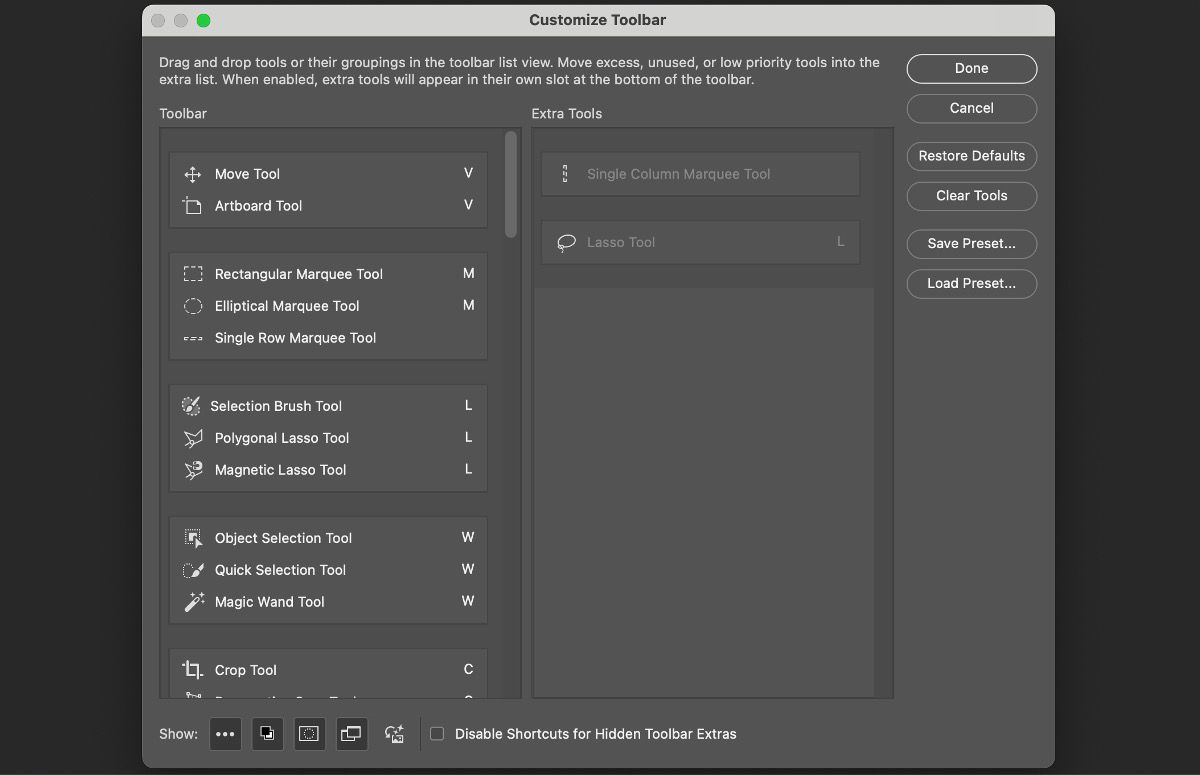1200x775 pixels.
Task: Select the Object Selection Tool icon
Action: (192, 538)
